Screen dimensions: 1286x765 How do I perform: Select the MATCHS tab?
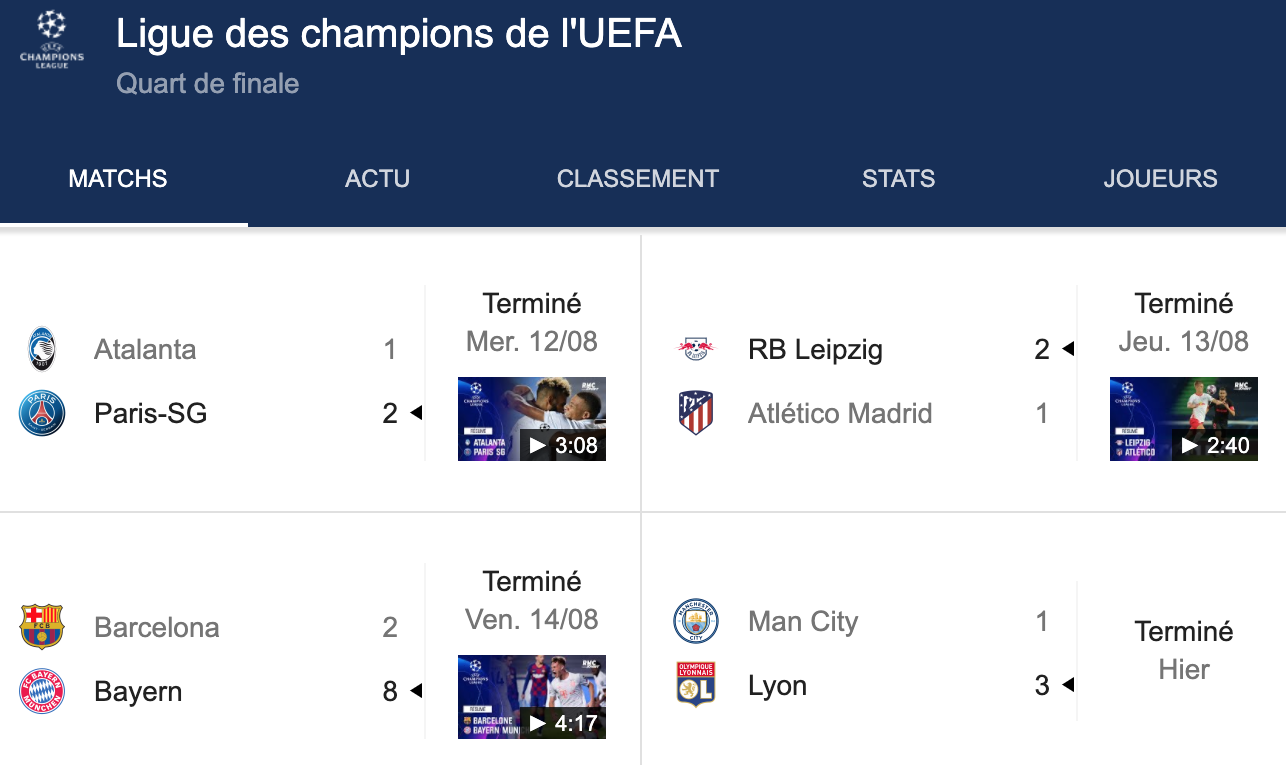click(118, 179)
